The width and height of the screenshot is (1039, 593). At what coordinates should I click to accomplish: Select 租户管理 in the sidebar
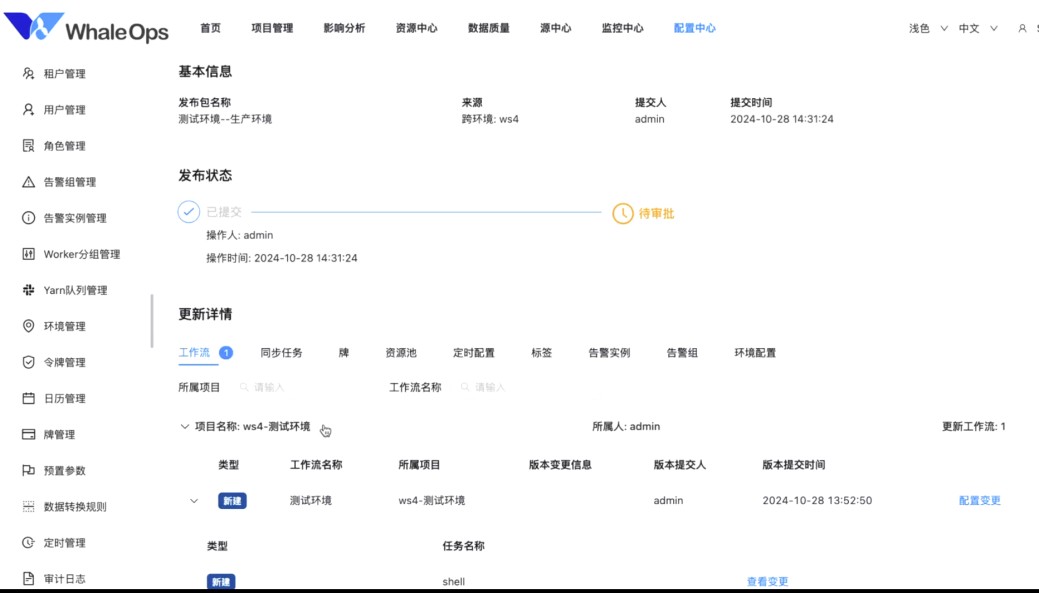point(62,72)
